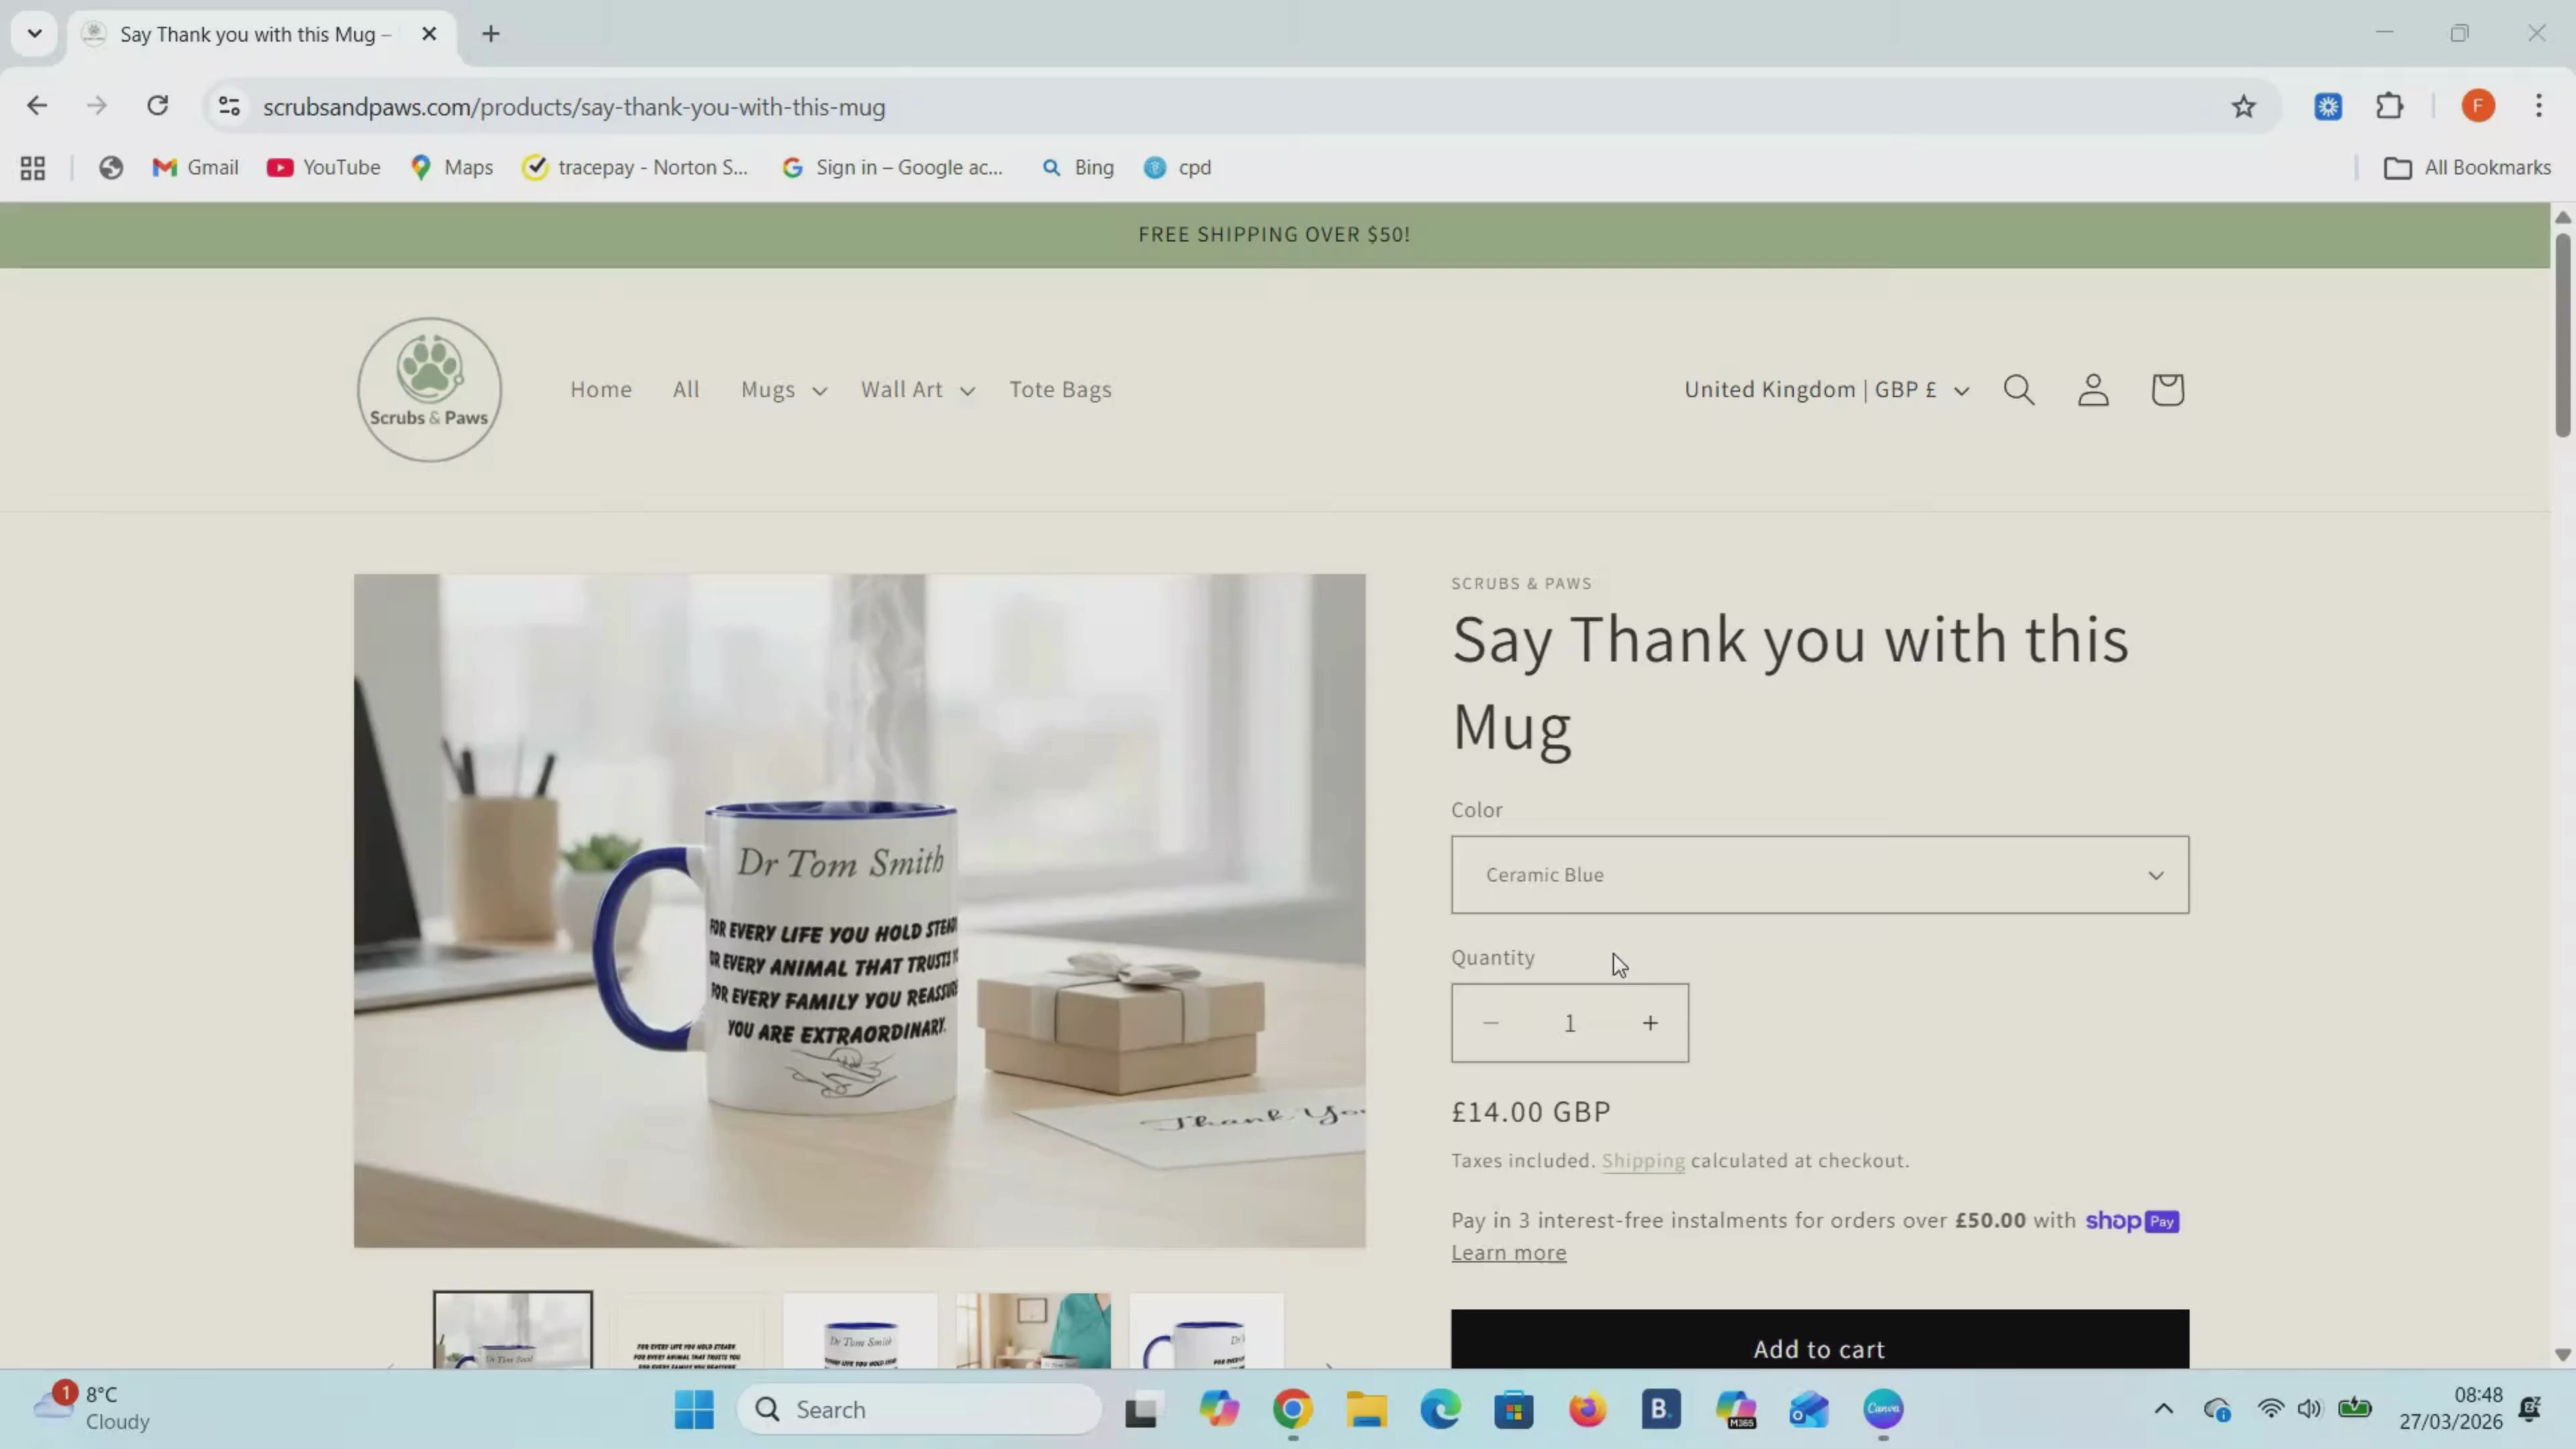The height and width of the screenshot is (1449, 2576).
Task: Reload the page with the refresh icon
Action: click(158, 106)
